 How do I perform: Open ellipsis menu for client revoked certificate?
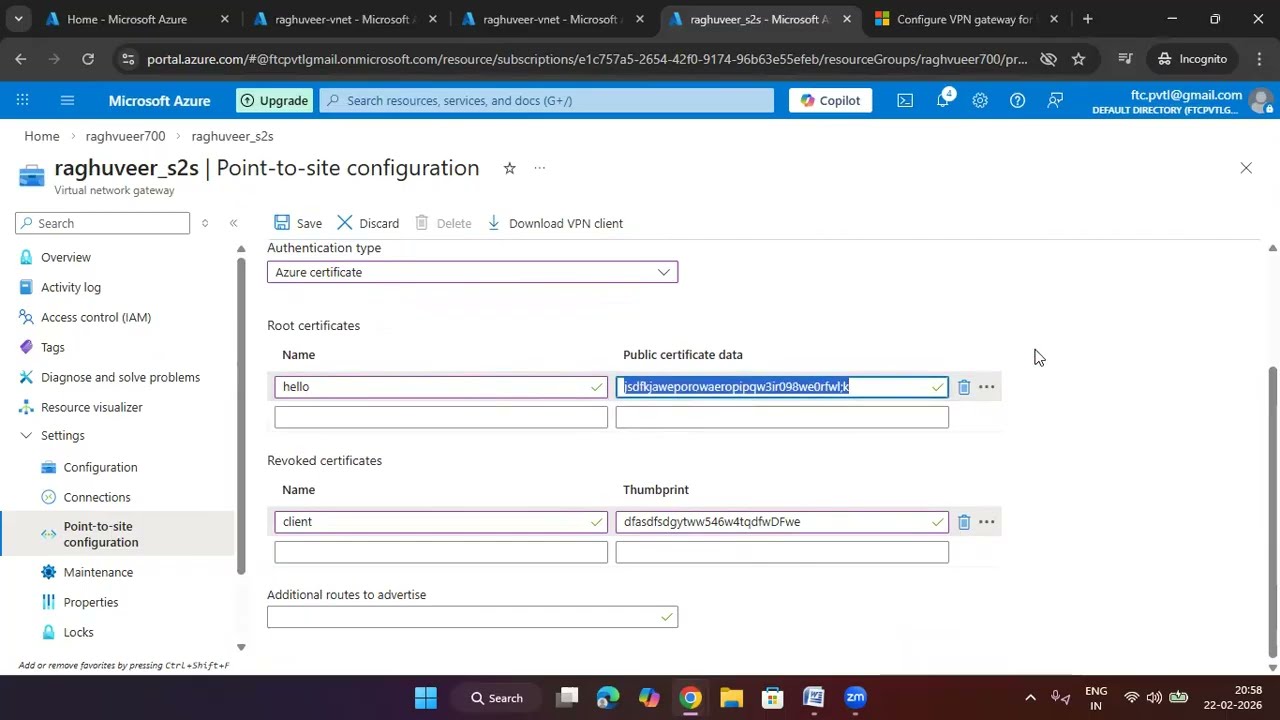[x=986, y=522]
